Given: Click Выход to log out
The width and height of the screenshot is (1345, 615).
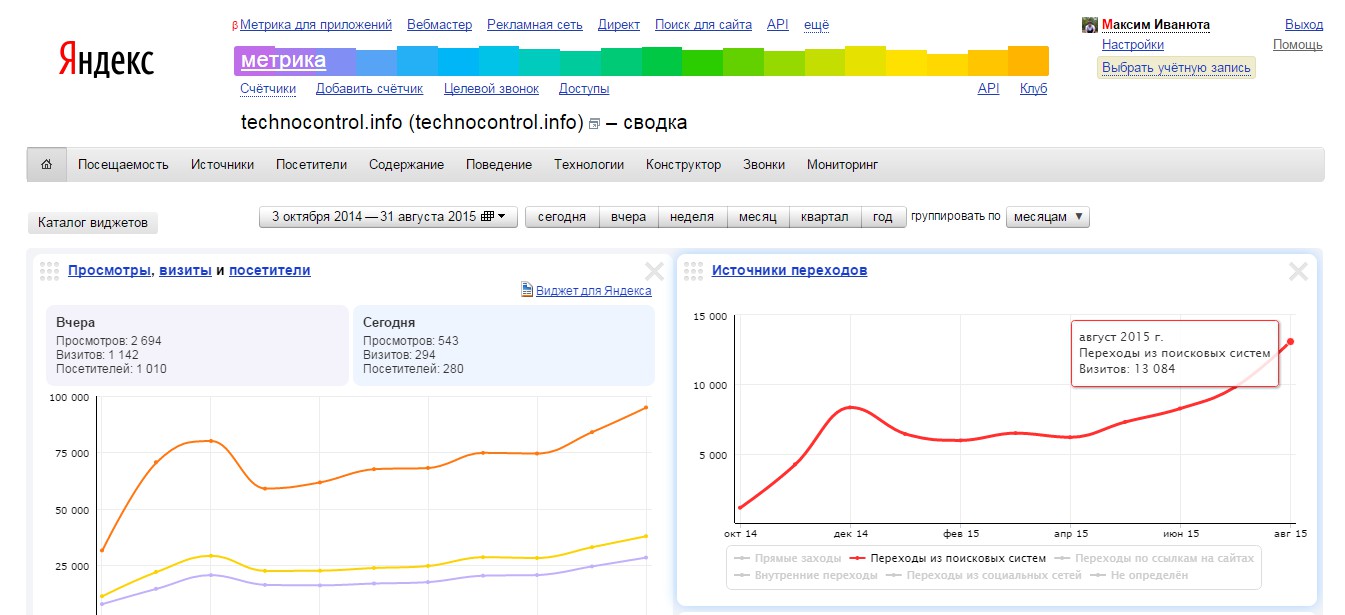Looking at the screenshot, I should point(1303,25).
